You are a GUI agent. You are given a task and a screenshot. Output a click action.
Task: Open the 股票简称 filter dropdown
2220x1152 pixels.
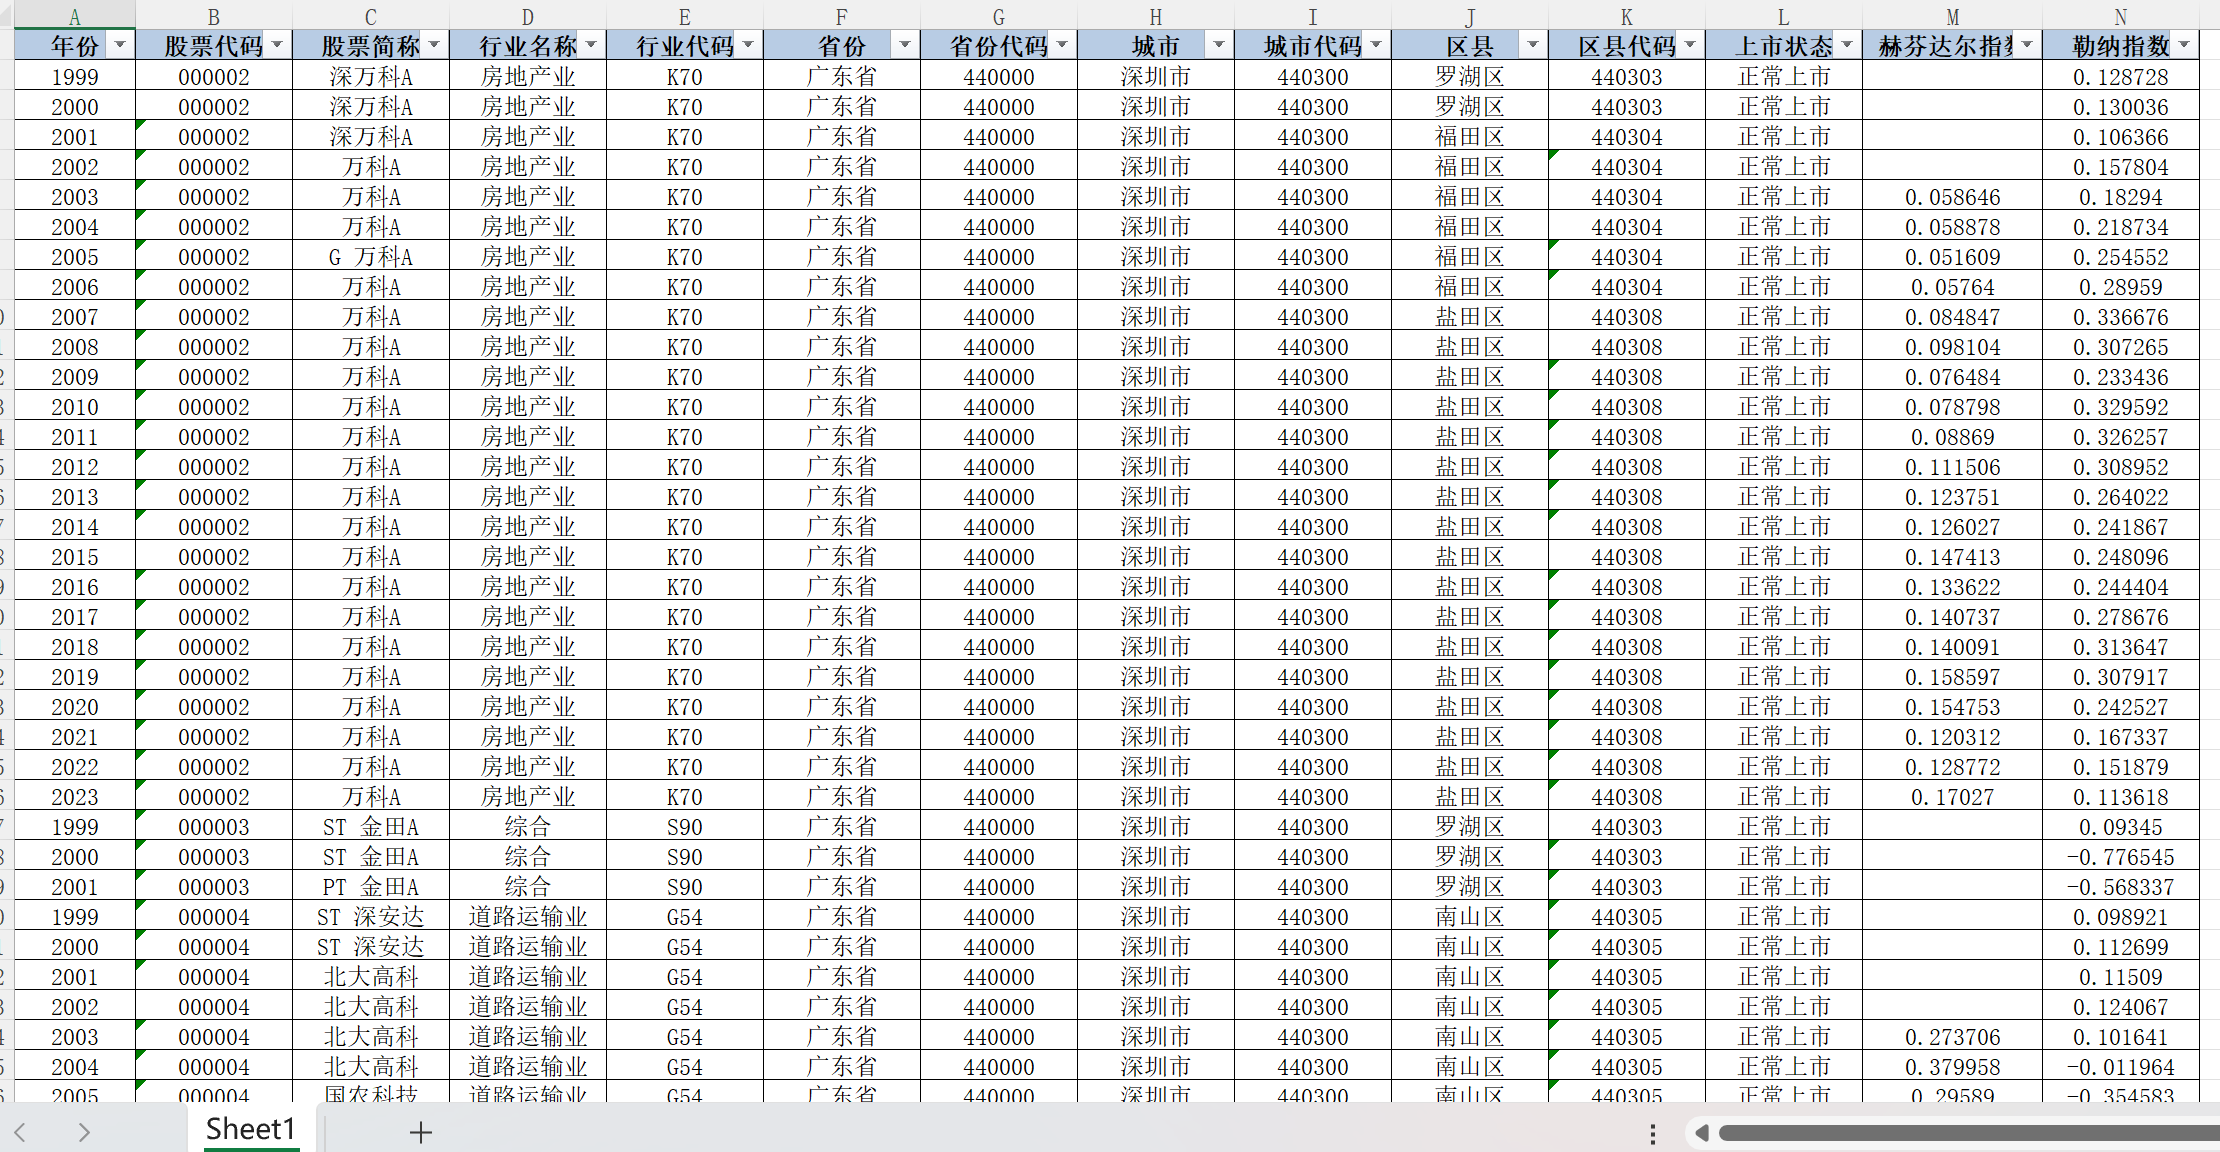[434, 45]
